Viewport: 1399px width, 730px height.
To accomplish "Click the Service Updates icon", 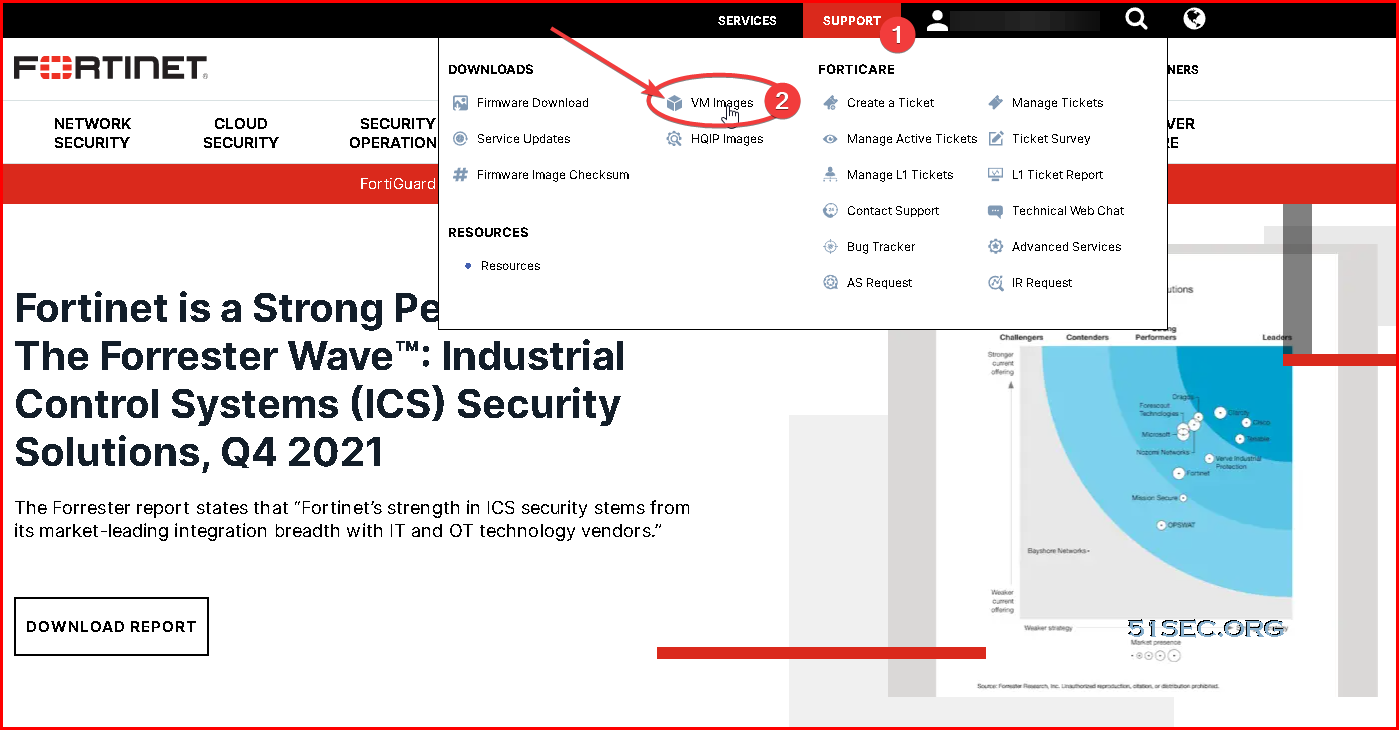I will tap(460, 139).
